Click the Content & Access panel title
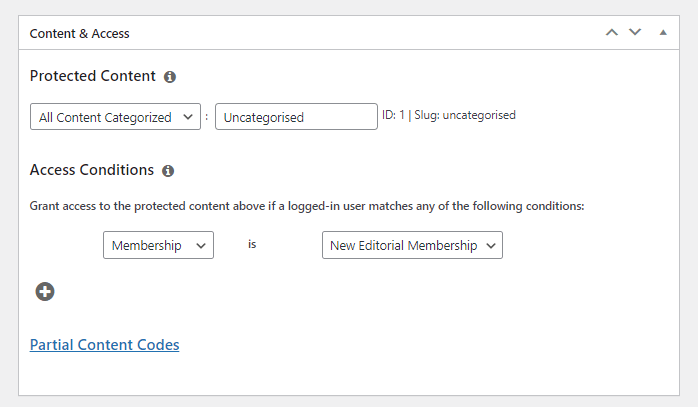The height and width of the screenshot is (407, 698). pos(80,33)
